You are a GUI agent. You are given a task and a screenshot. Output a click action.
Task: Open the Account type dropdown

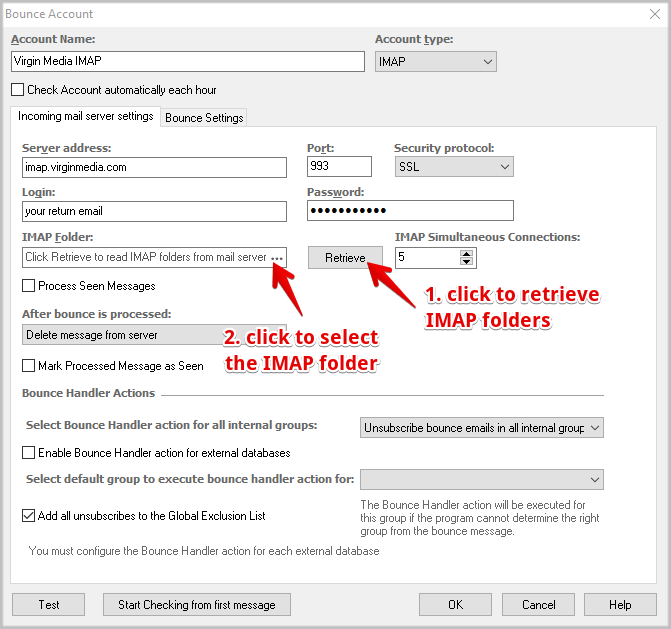436,62
